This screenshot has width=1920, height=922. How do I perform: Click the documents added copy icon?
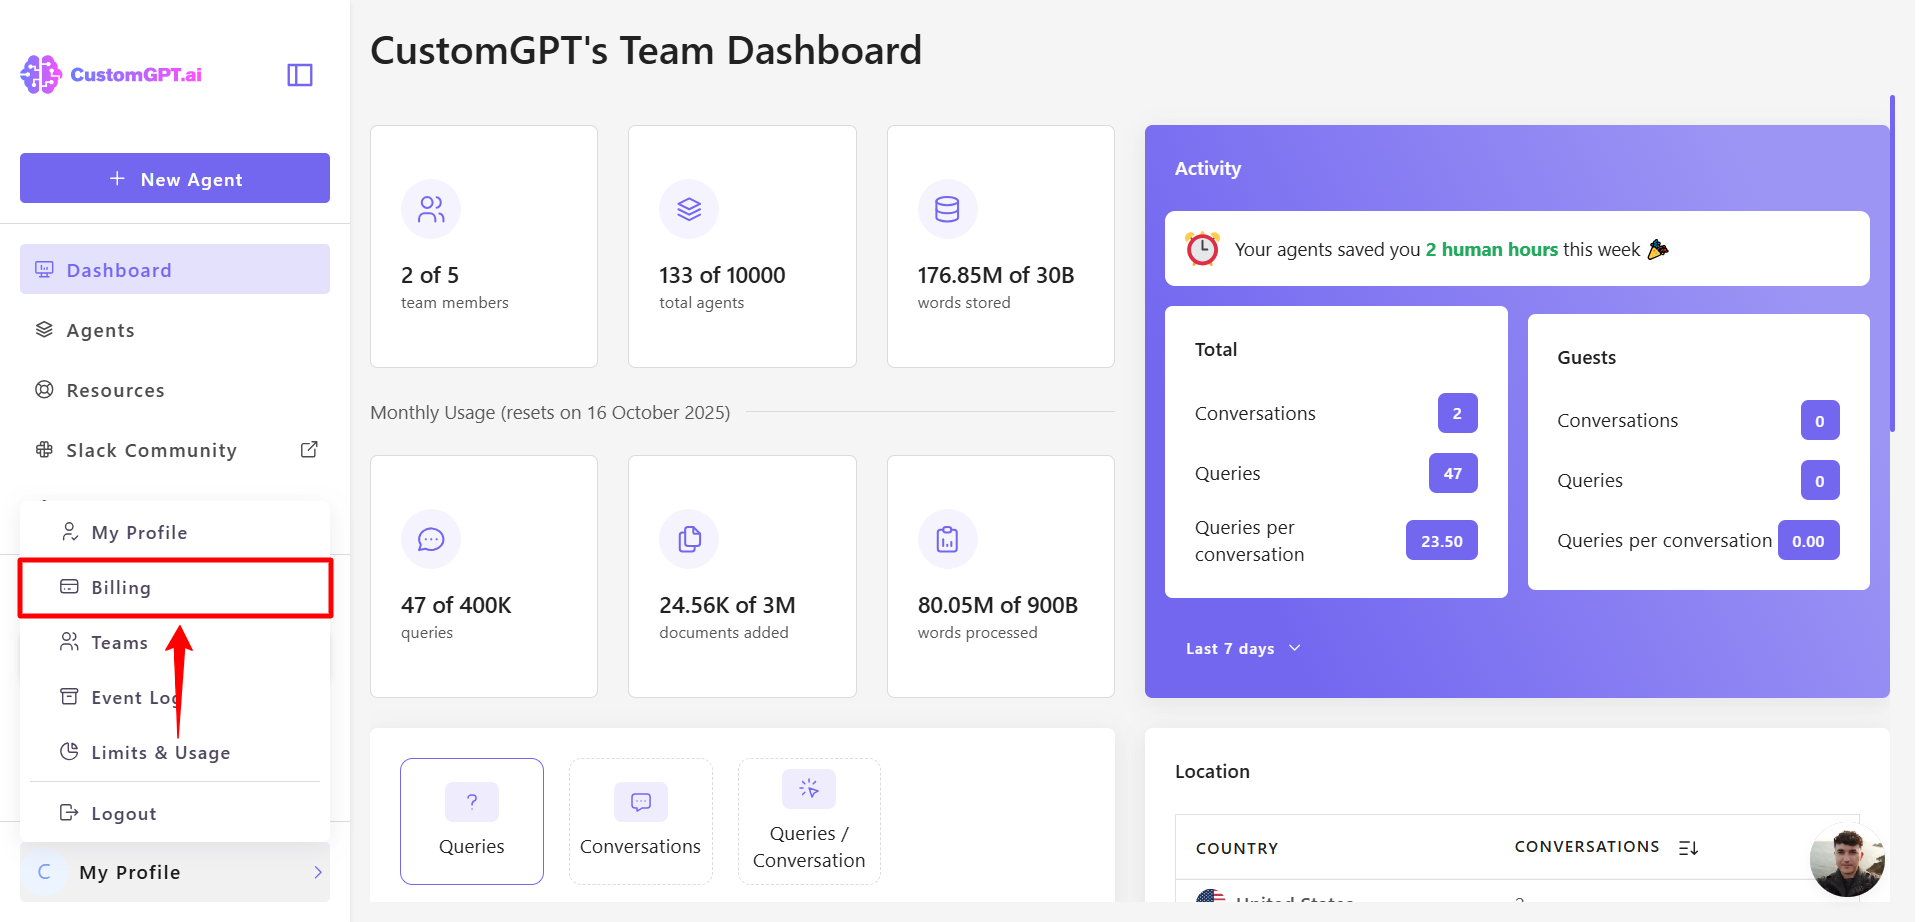[689, 539]
